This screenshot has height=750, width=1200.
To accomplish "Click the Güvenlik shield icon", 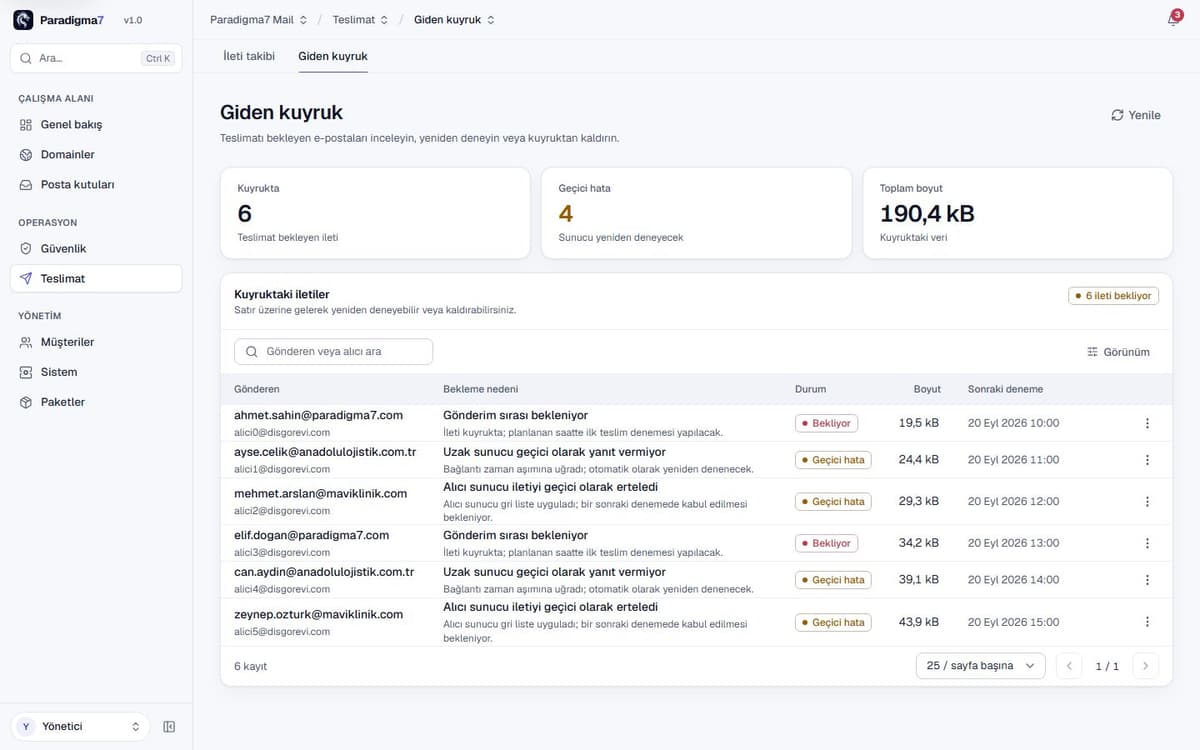I will pyautogui.click(x=26, y=249).
